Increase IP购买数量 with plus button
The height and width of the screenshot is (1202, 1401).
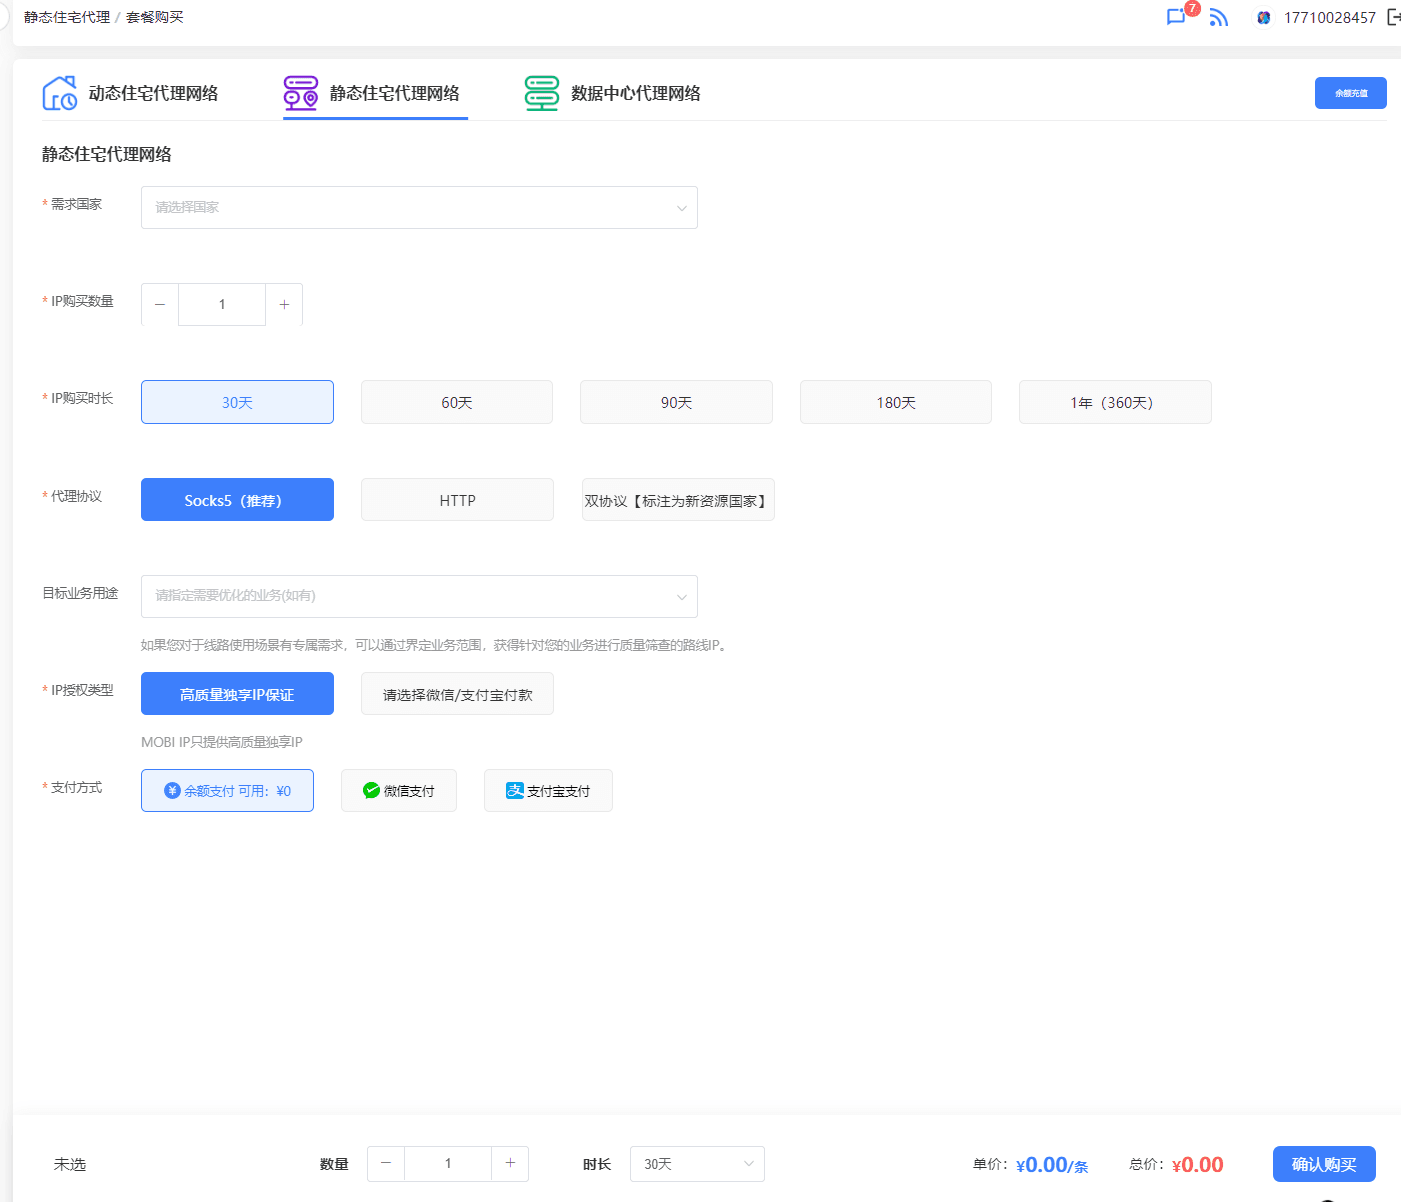[284, 304]
